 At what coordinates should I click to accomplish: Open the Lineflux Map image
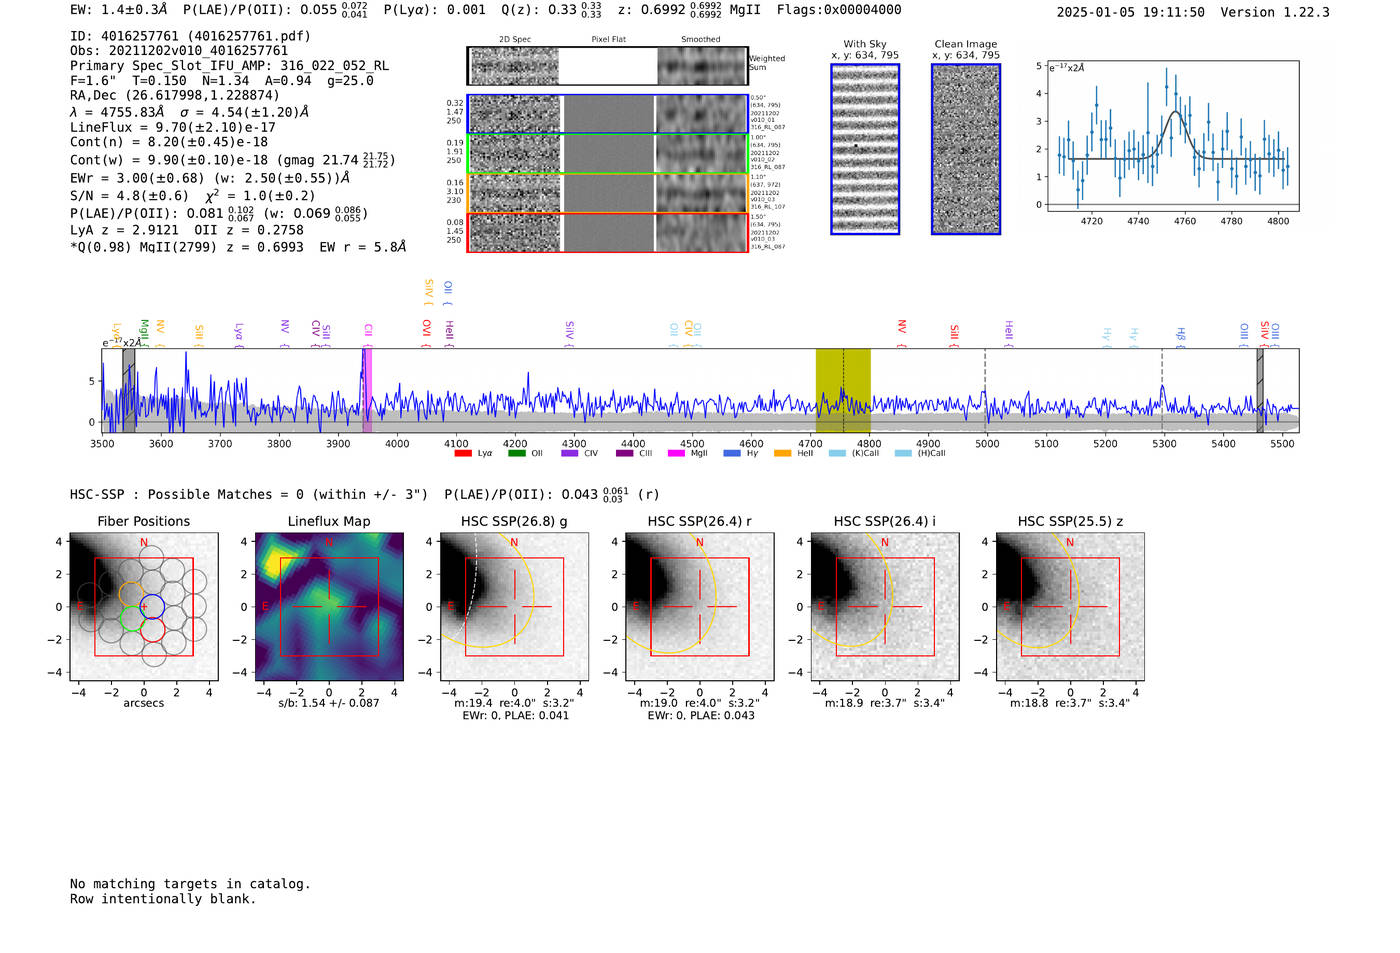[x=329, y=607]
